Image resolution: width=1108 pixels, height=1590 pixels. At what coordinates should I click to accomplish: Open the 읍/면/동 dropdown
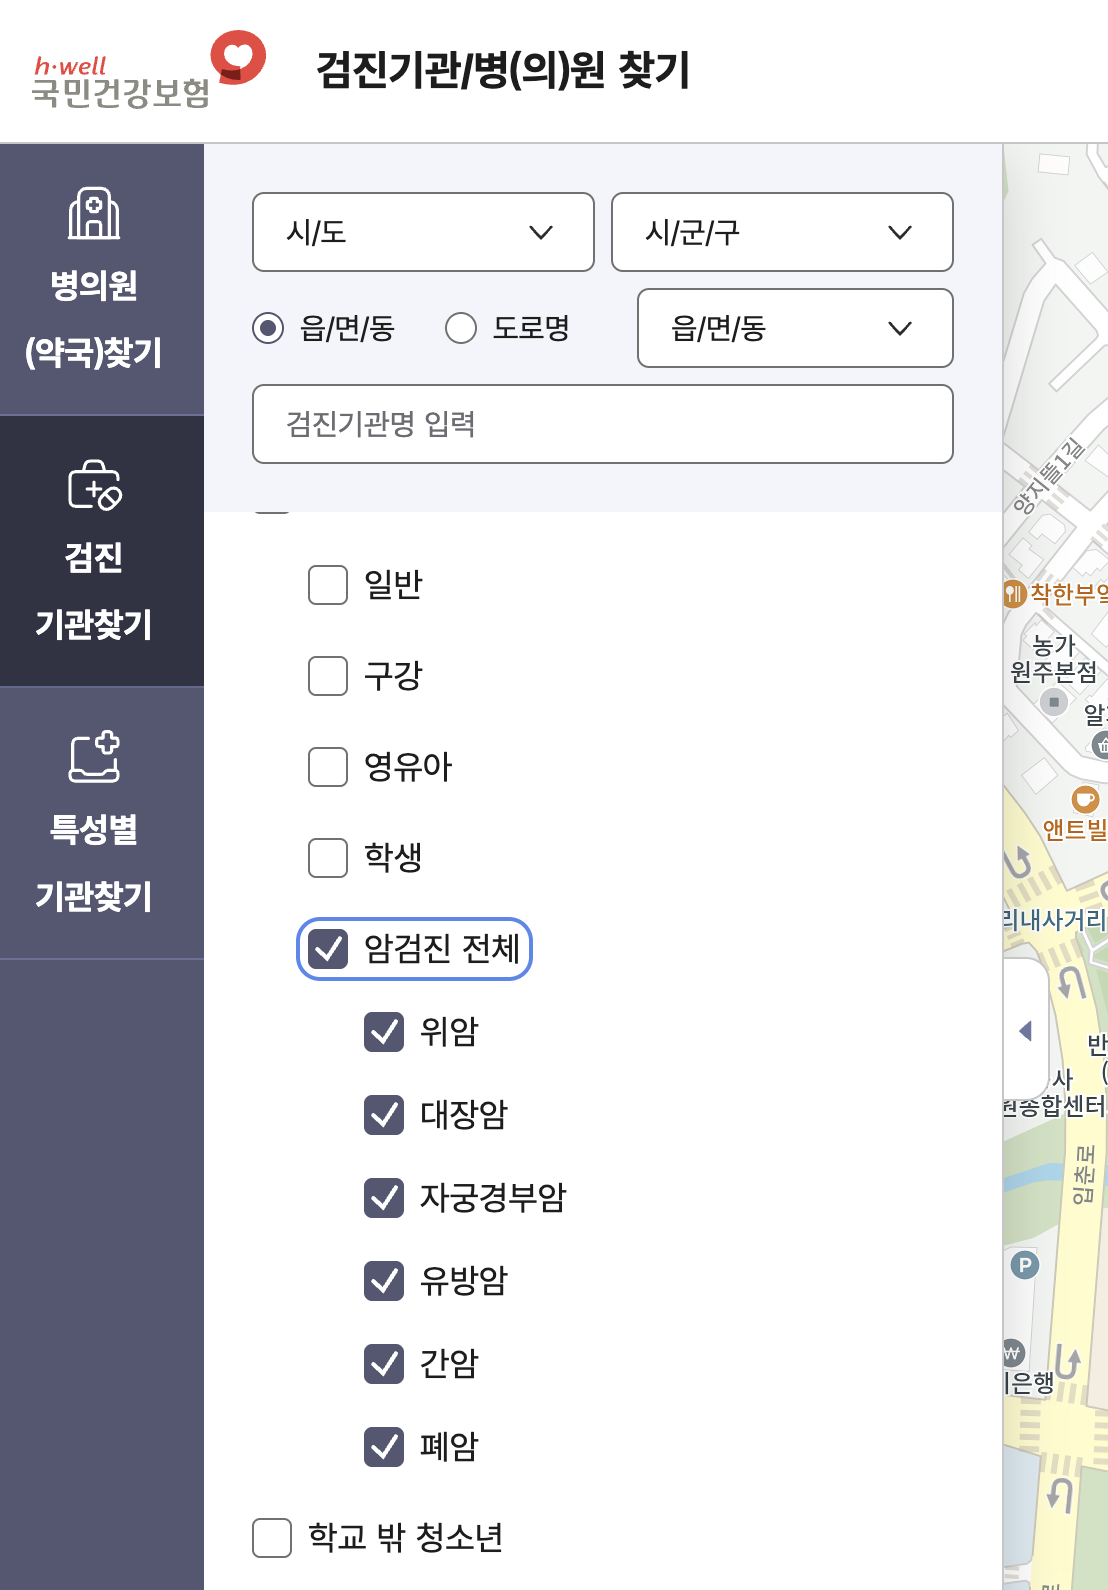(x=795, y=328)
